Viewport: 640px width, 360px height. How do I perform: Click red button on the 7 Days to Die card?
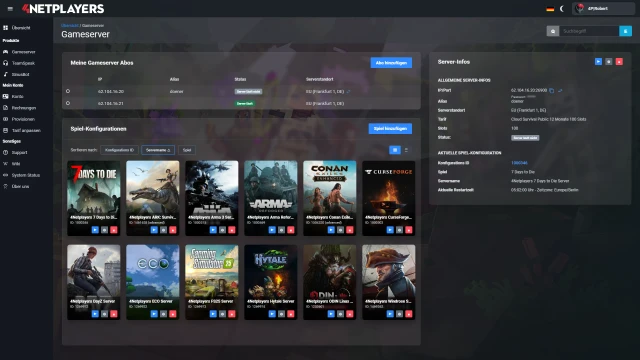pos(114,230)
